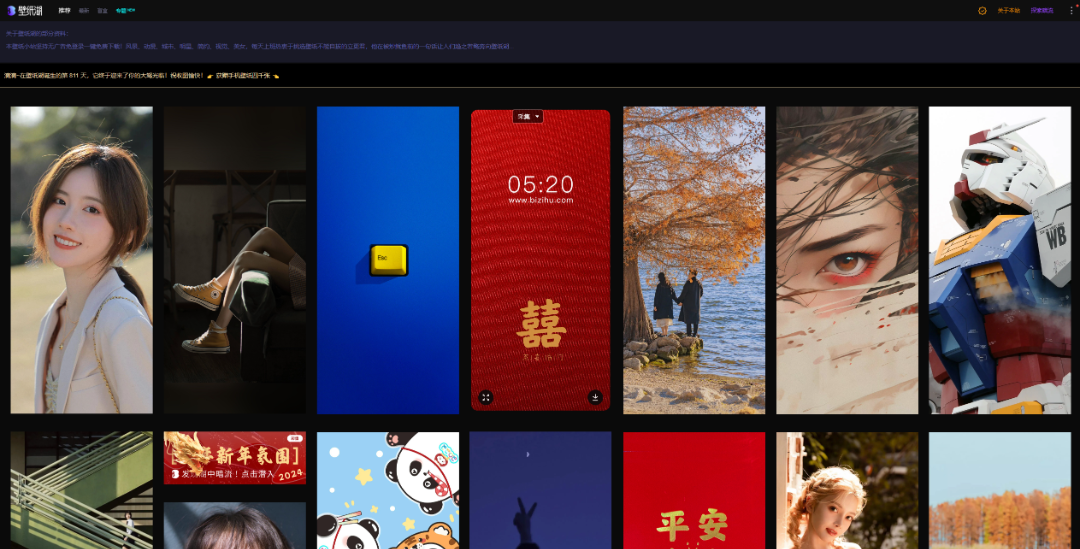Select the third gray nav tab in header

click(x=103, y=10)
